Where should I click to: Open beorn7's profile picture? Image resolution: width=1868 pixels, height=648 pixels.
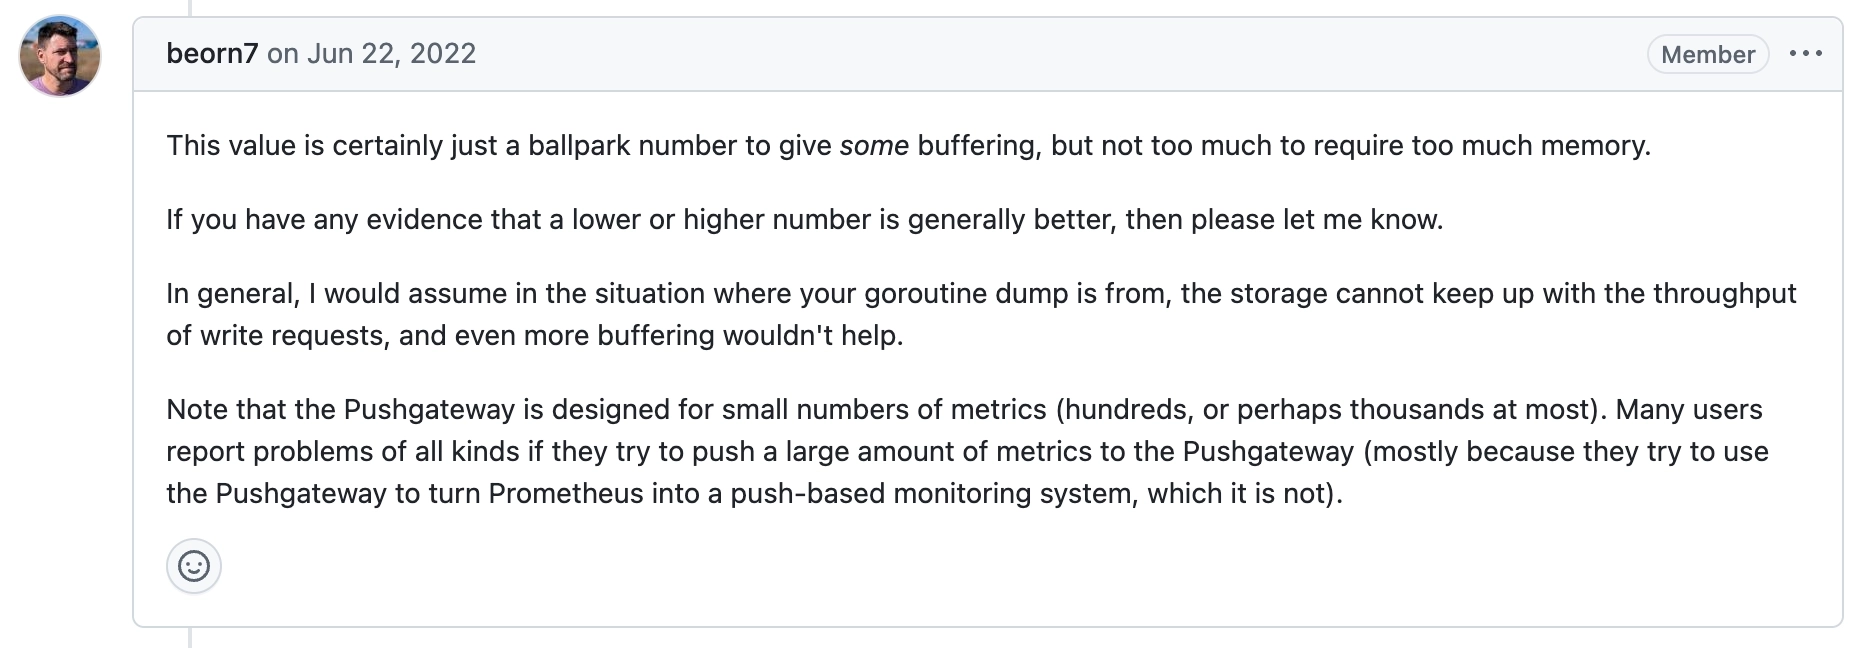tap(60, 56)
